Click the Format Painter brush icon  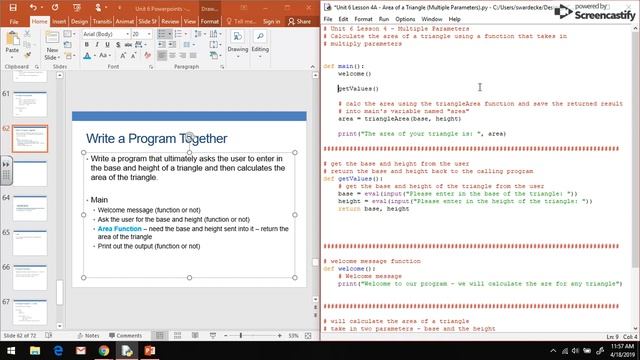point(27,55)
